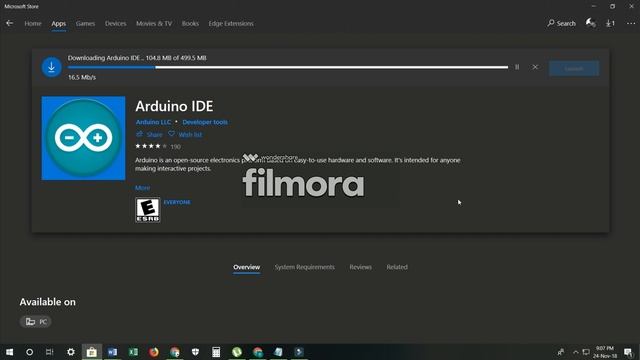Open Excel from the taskbar
Screen dimensions: 640x360
point(133,352)
